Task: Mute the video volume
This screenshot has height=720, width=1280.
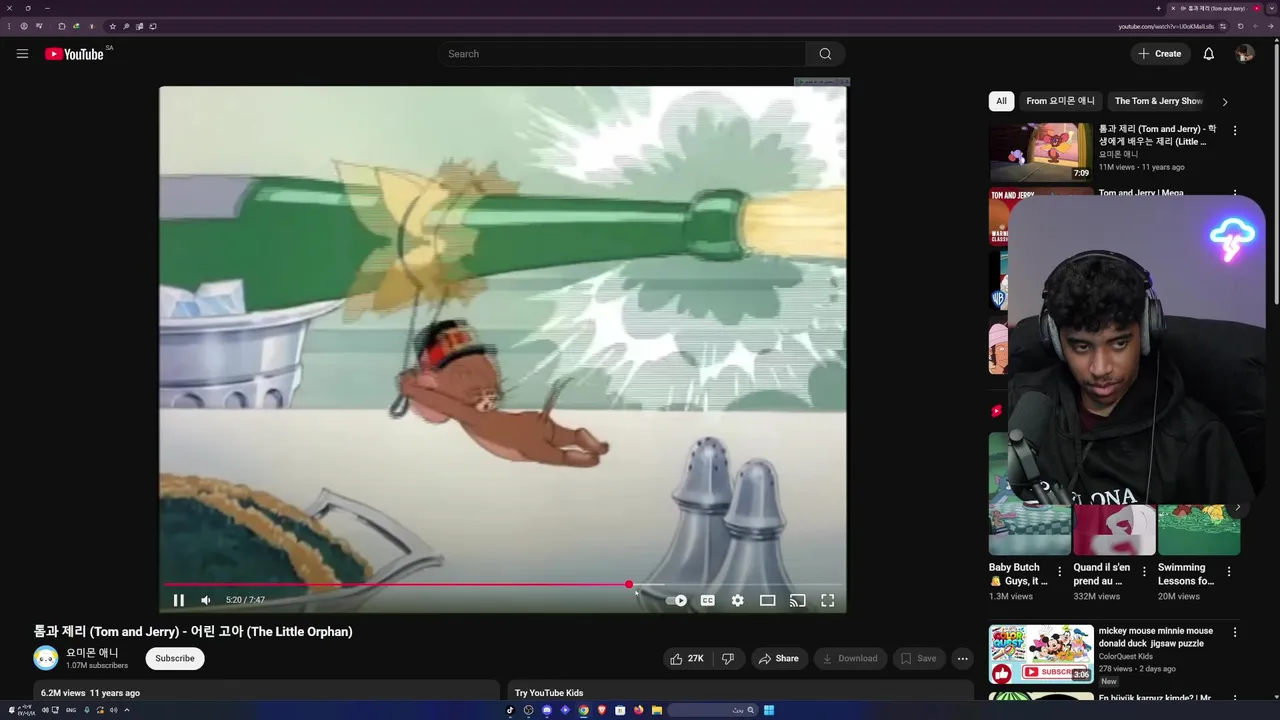Action: 206,600
